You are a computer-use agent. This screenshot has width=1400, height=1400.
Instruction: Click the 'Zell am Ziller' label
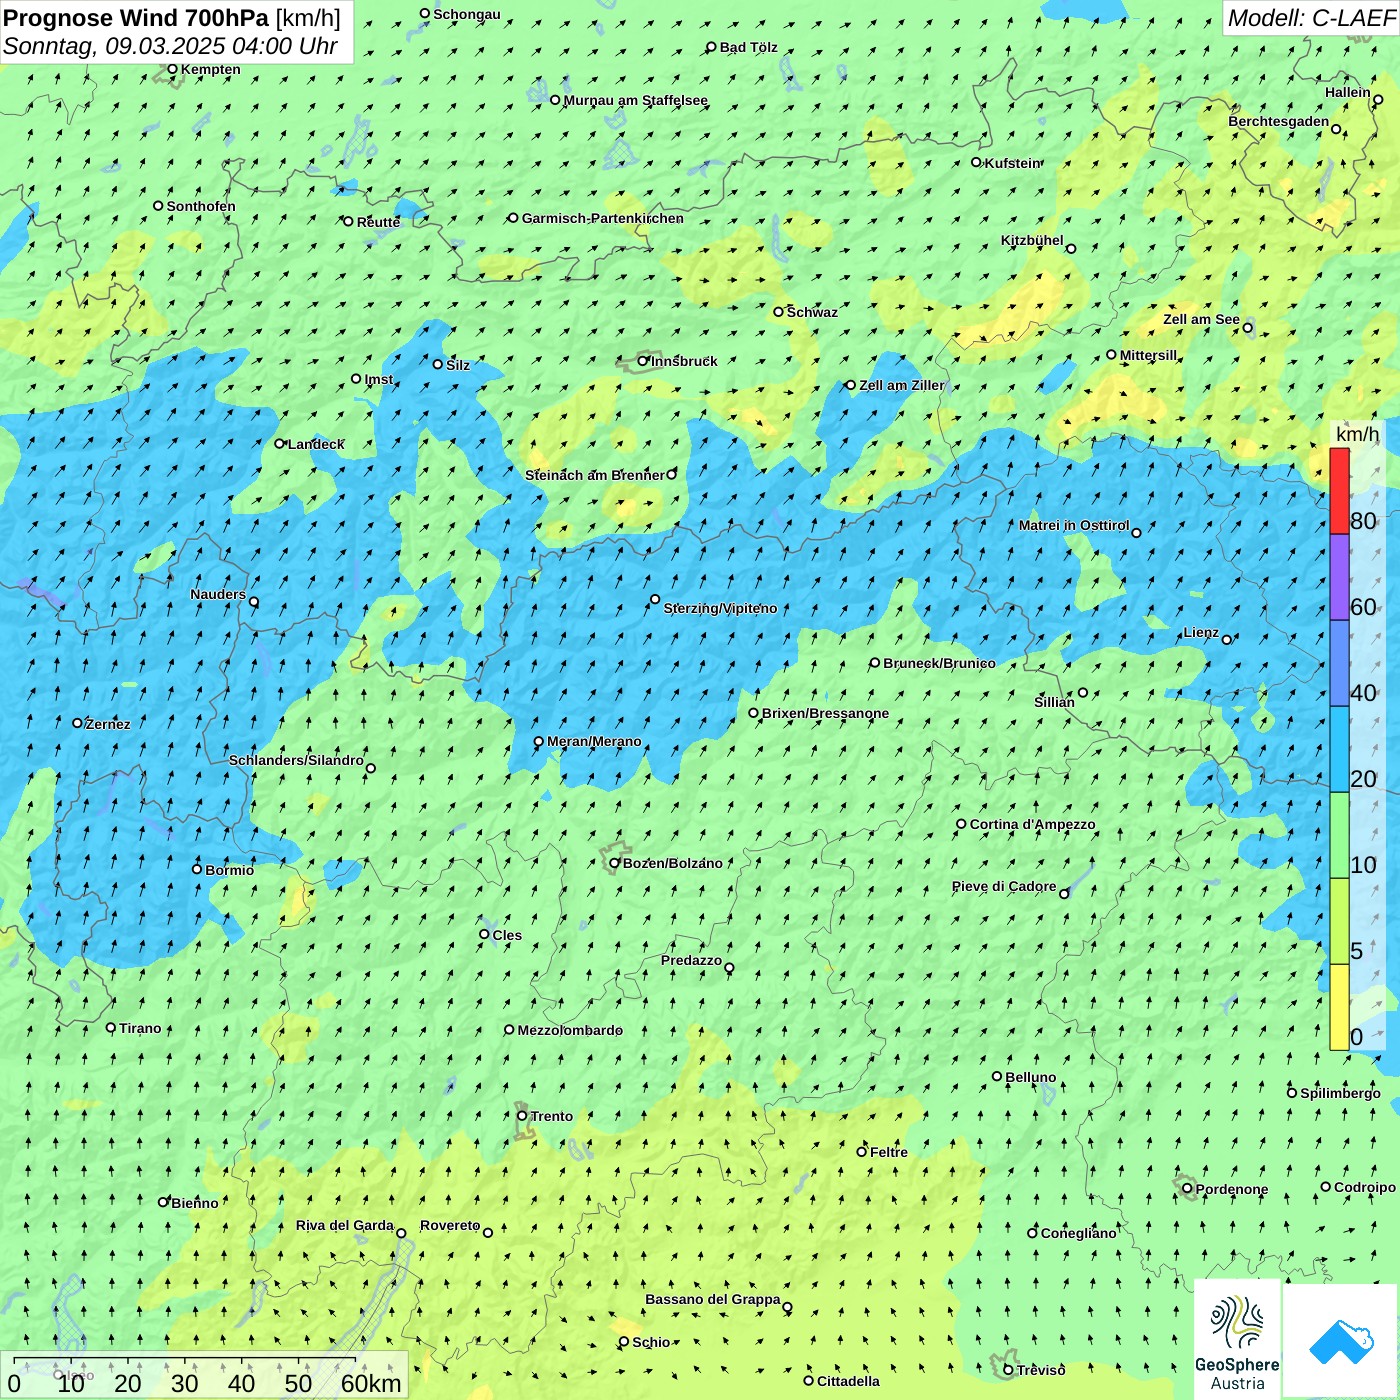901,385
